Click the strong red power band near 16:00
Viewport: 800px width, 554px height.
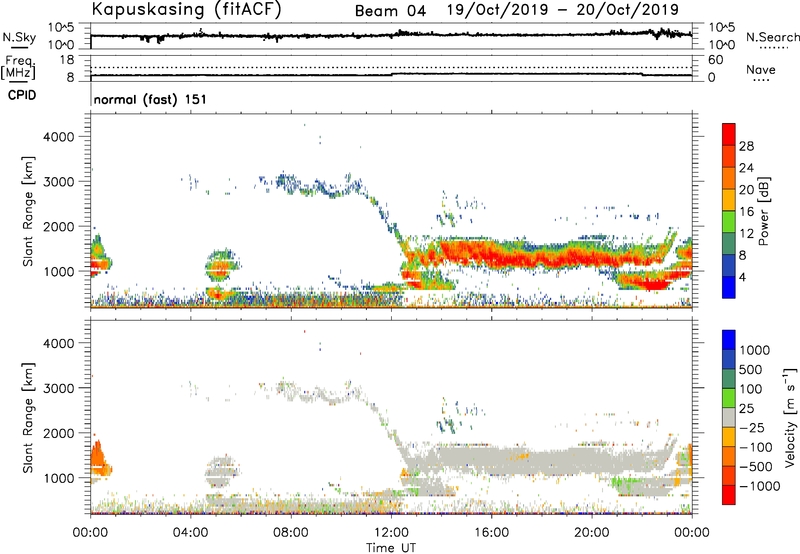pyautogui.click(x=492, y=253)
